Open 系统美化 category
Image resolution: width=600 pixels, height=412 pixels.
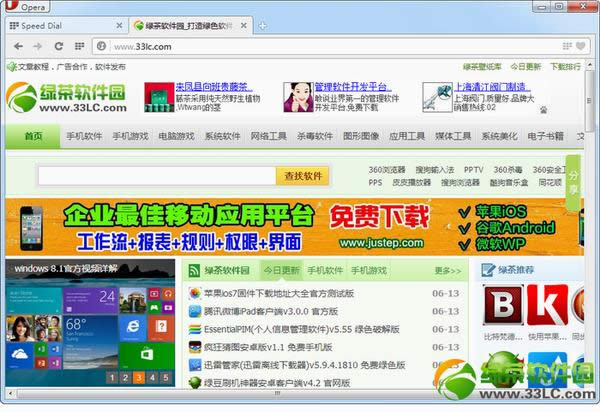(x=499, y=136)
